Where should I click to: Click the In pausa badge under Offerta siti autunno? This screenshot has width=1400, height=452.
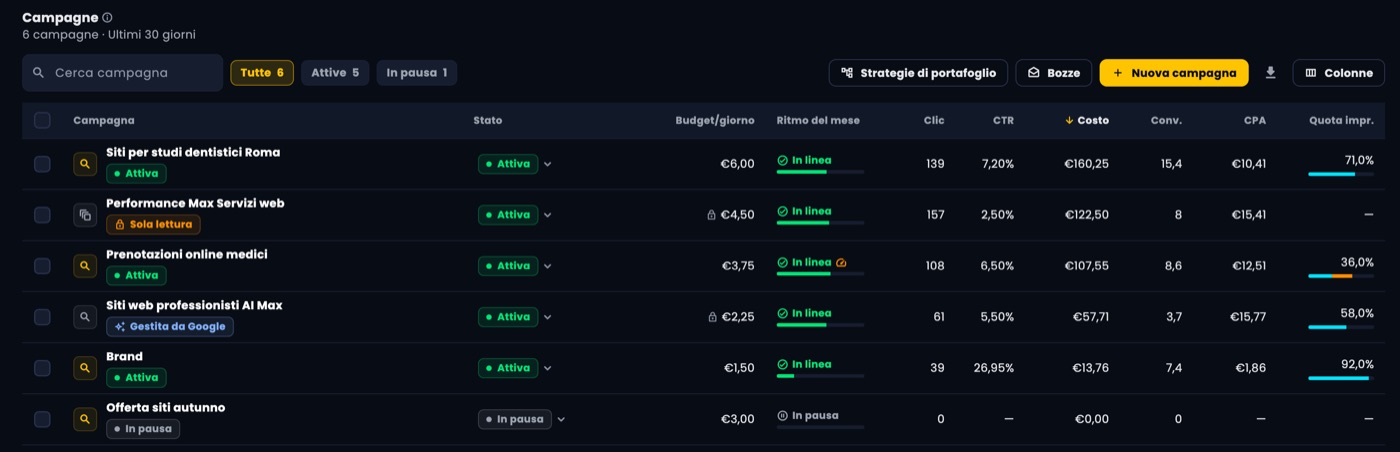pyautogui.click(x=143, y=429)
